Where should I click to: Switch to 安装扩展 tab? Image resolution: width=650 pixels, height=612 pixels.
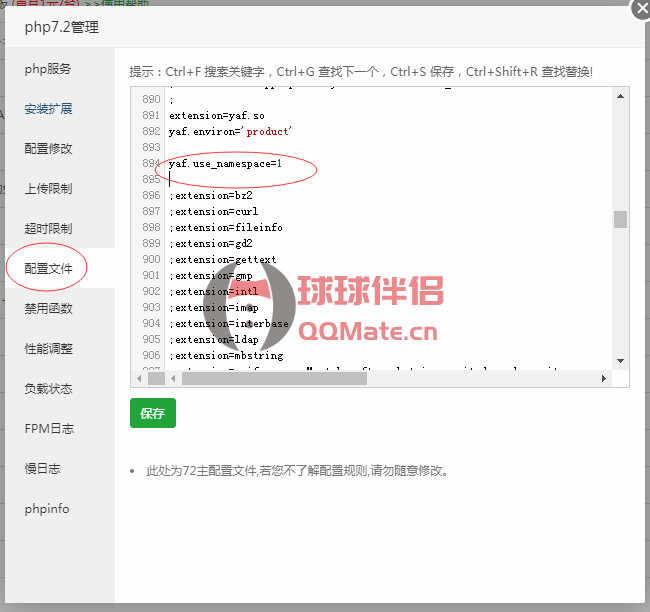pos(48,109)
